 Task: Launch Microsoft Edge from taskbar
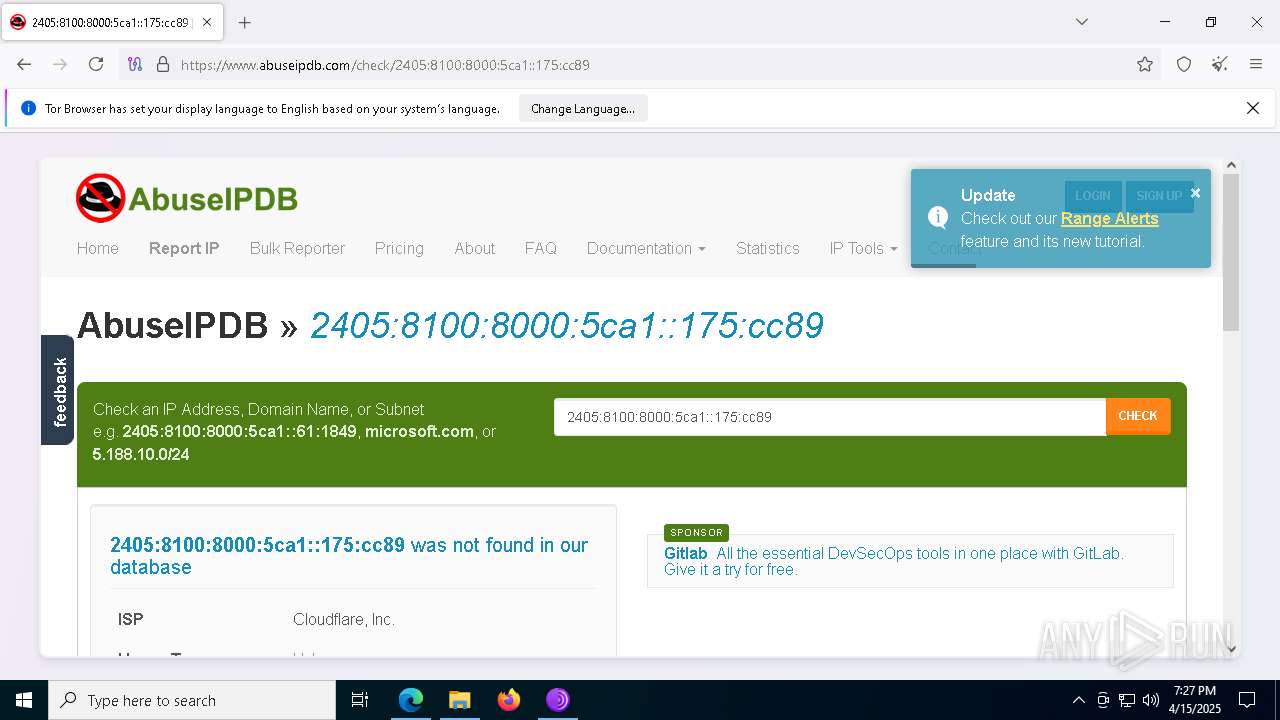(411, 700)
